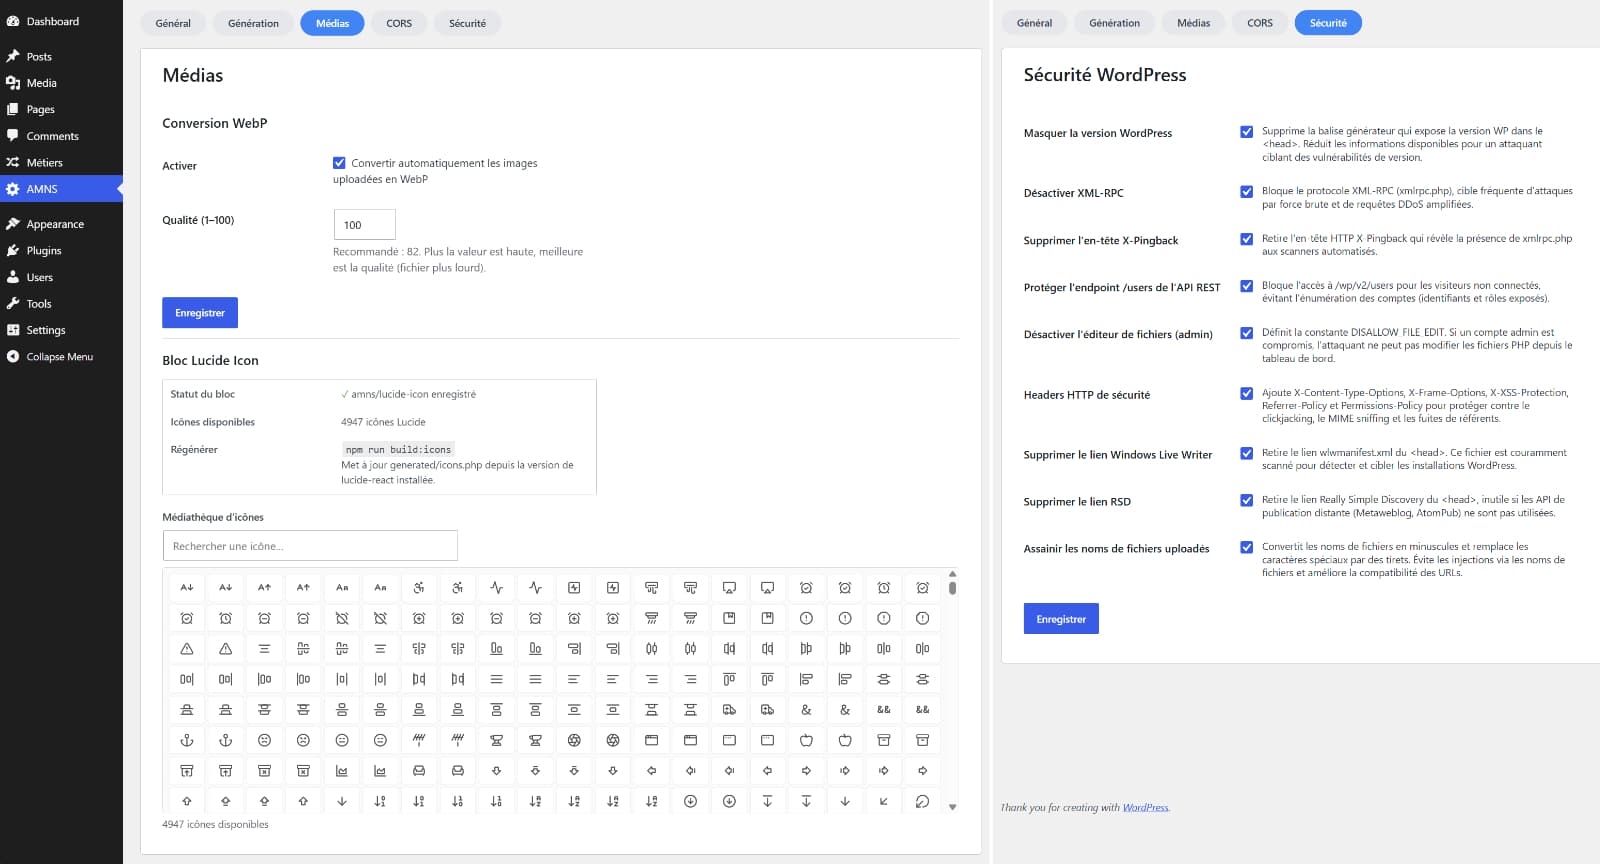Open CORS tab in the Sécurité WordPress panel
This screenshot has width=1600, height=864.
[x=1260, y=23]
